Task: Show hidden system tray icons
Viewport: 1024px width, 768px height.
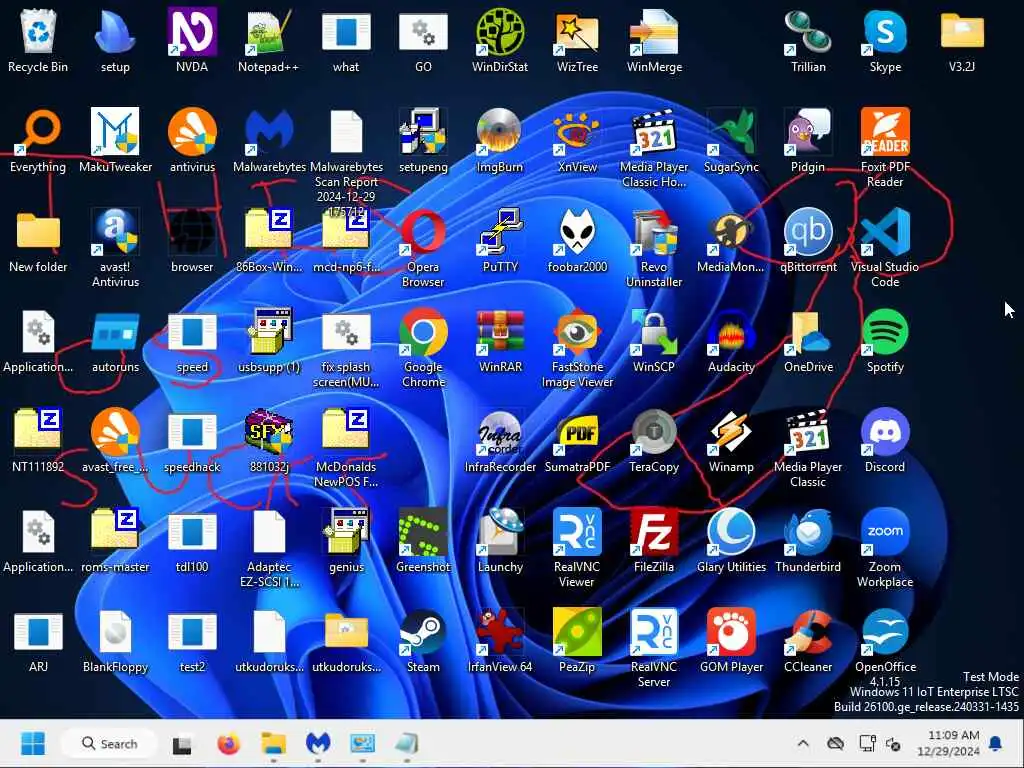Action: tap(803, 743)
